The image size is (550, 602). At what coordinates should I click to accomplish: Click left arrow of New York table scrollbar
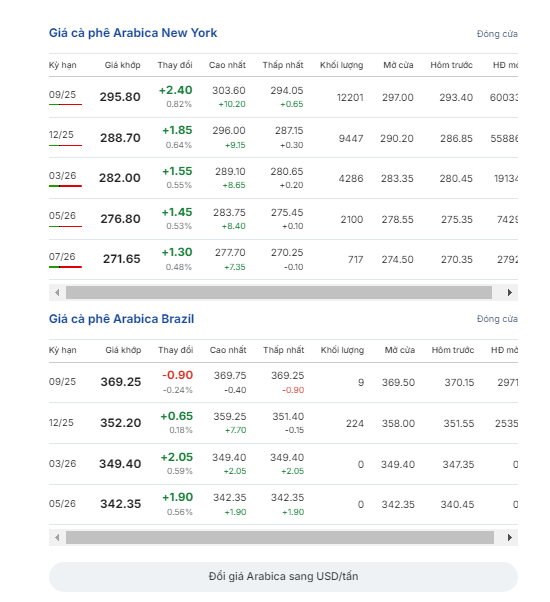pos(57,293)
